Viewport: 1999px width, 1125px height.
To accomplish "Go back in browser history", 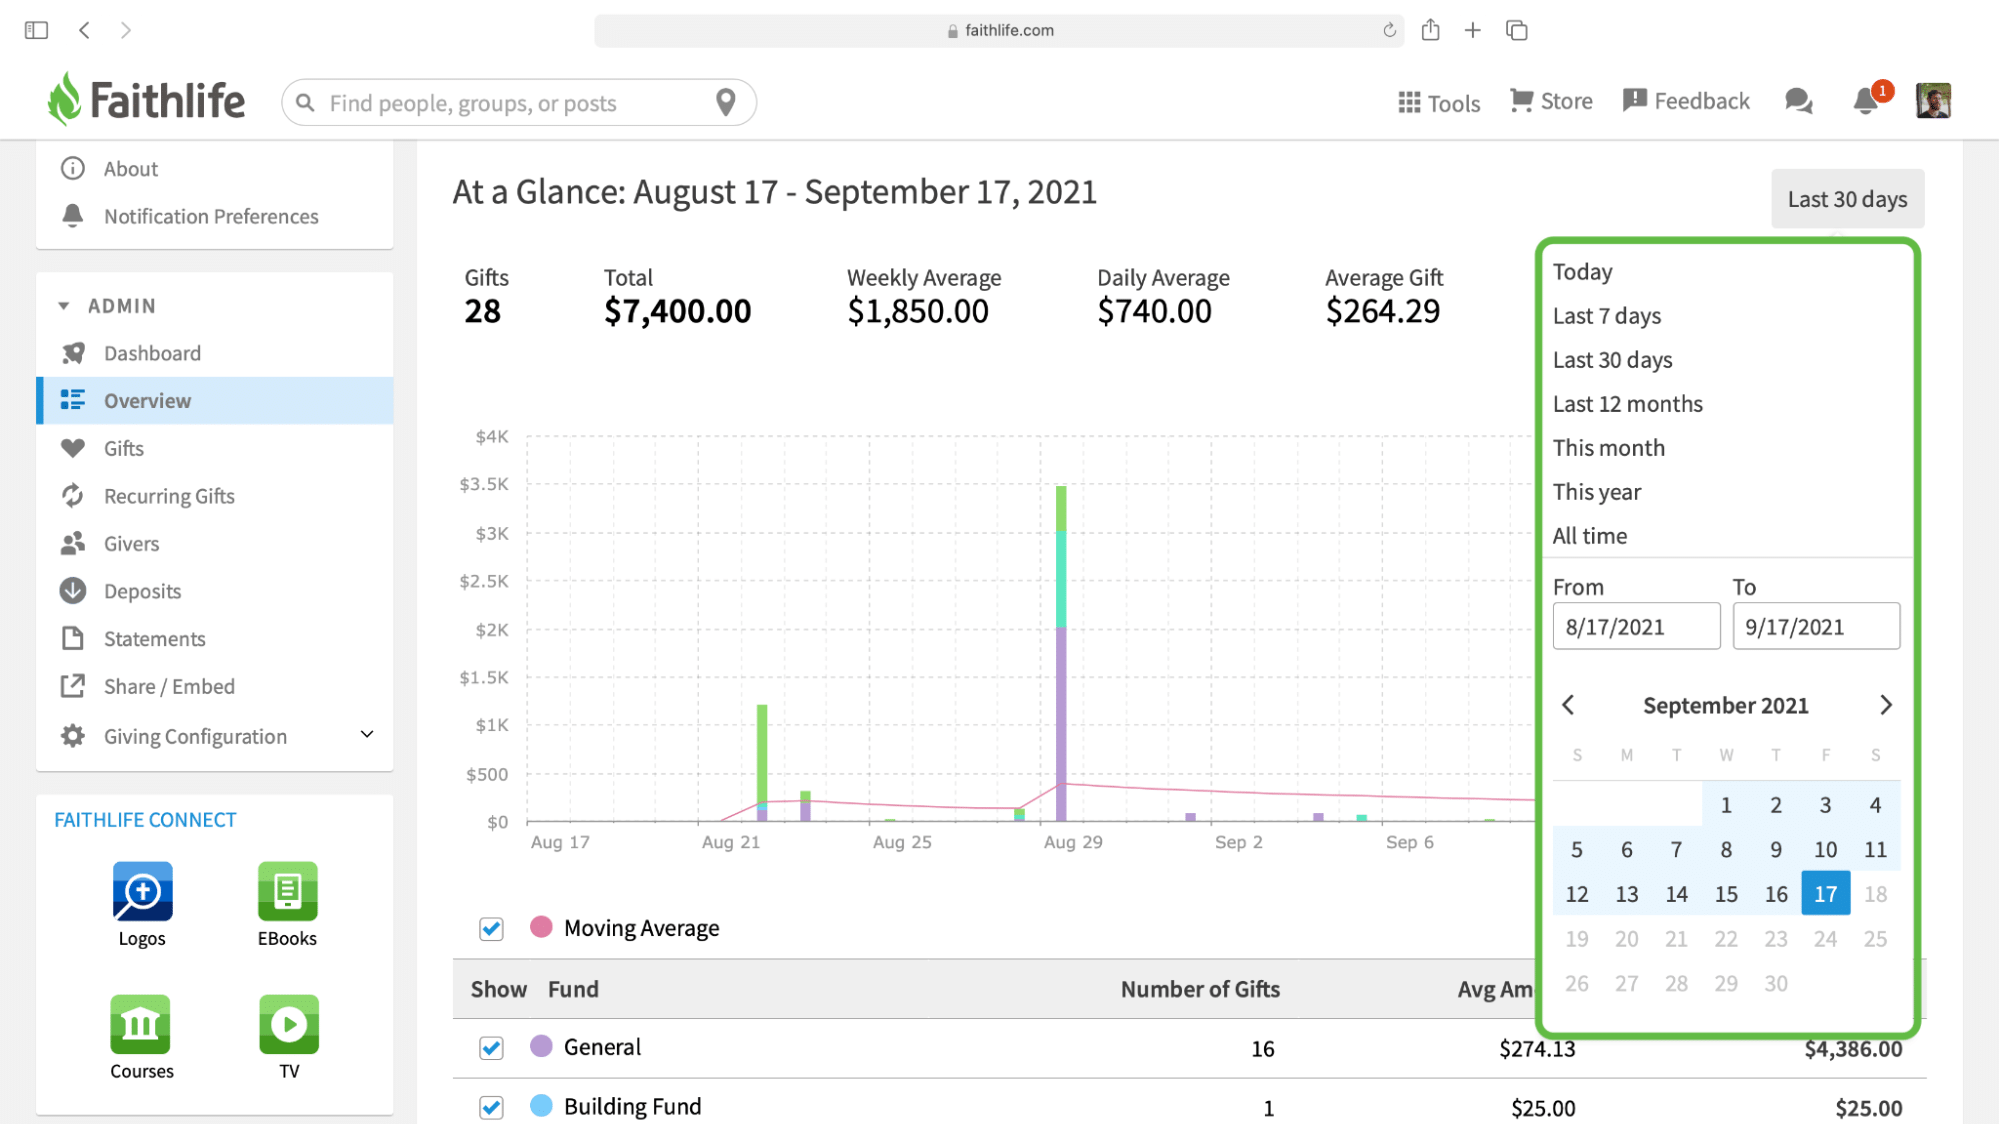I will pyautogui.click(x=85, y=30).
